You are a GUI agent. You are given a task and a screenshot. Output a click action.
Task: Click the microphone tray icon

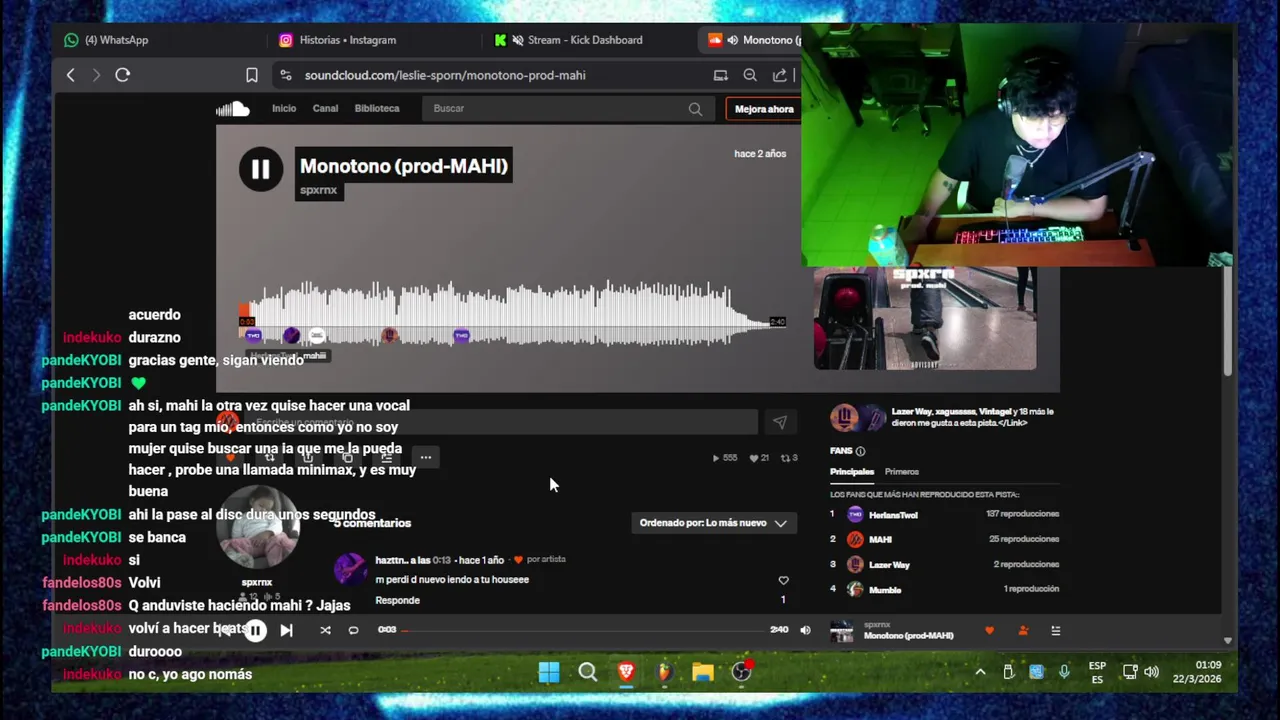(x=1064, y=672)
